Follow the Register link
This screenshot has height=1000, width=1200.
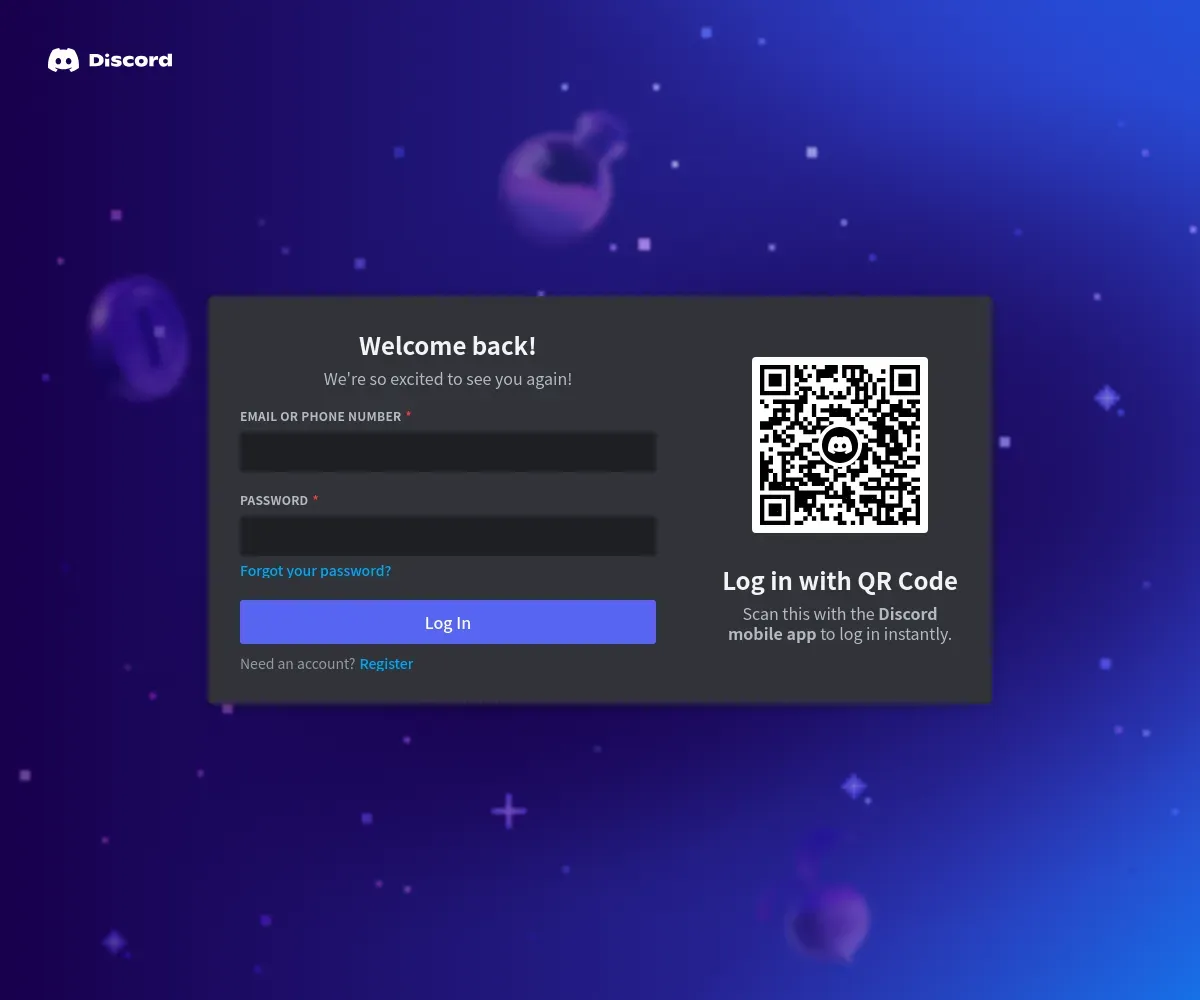[386, 664]
